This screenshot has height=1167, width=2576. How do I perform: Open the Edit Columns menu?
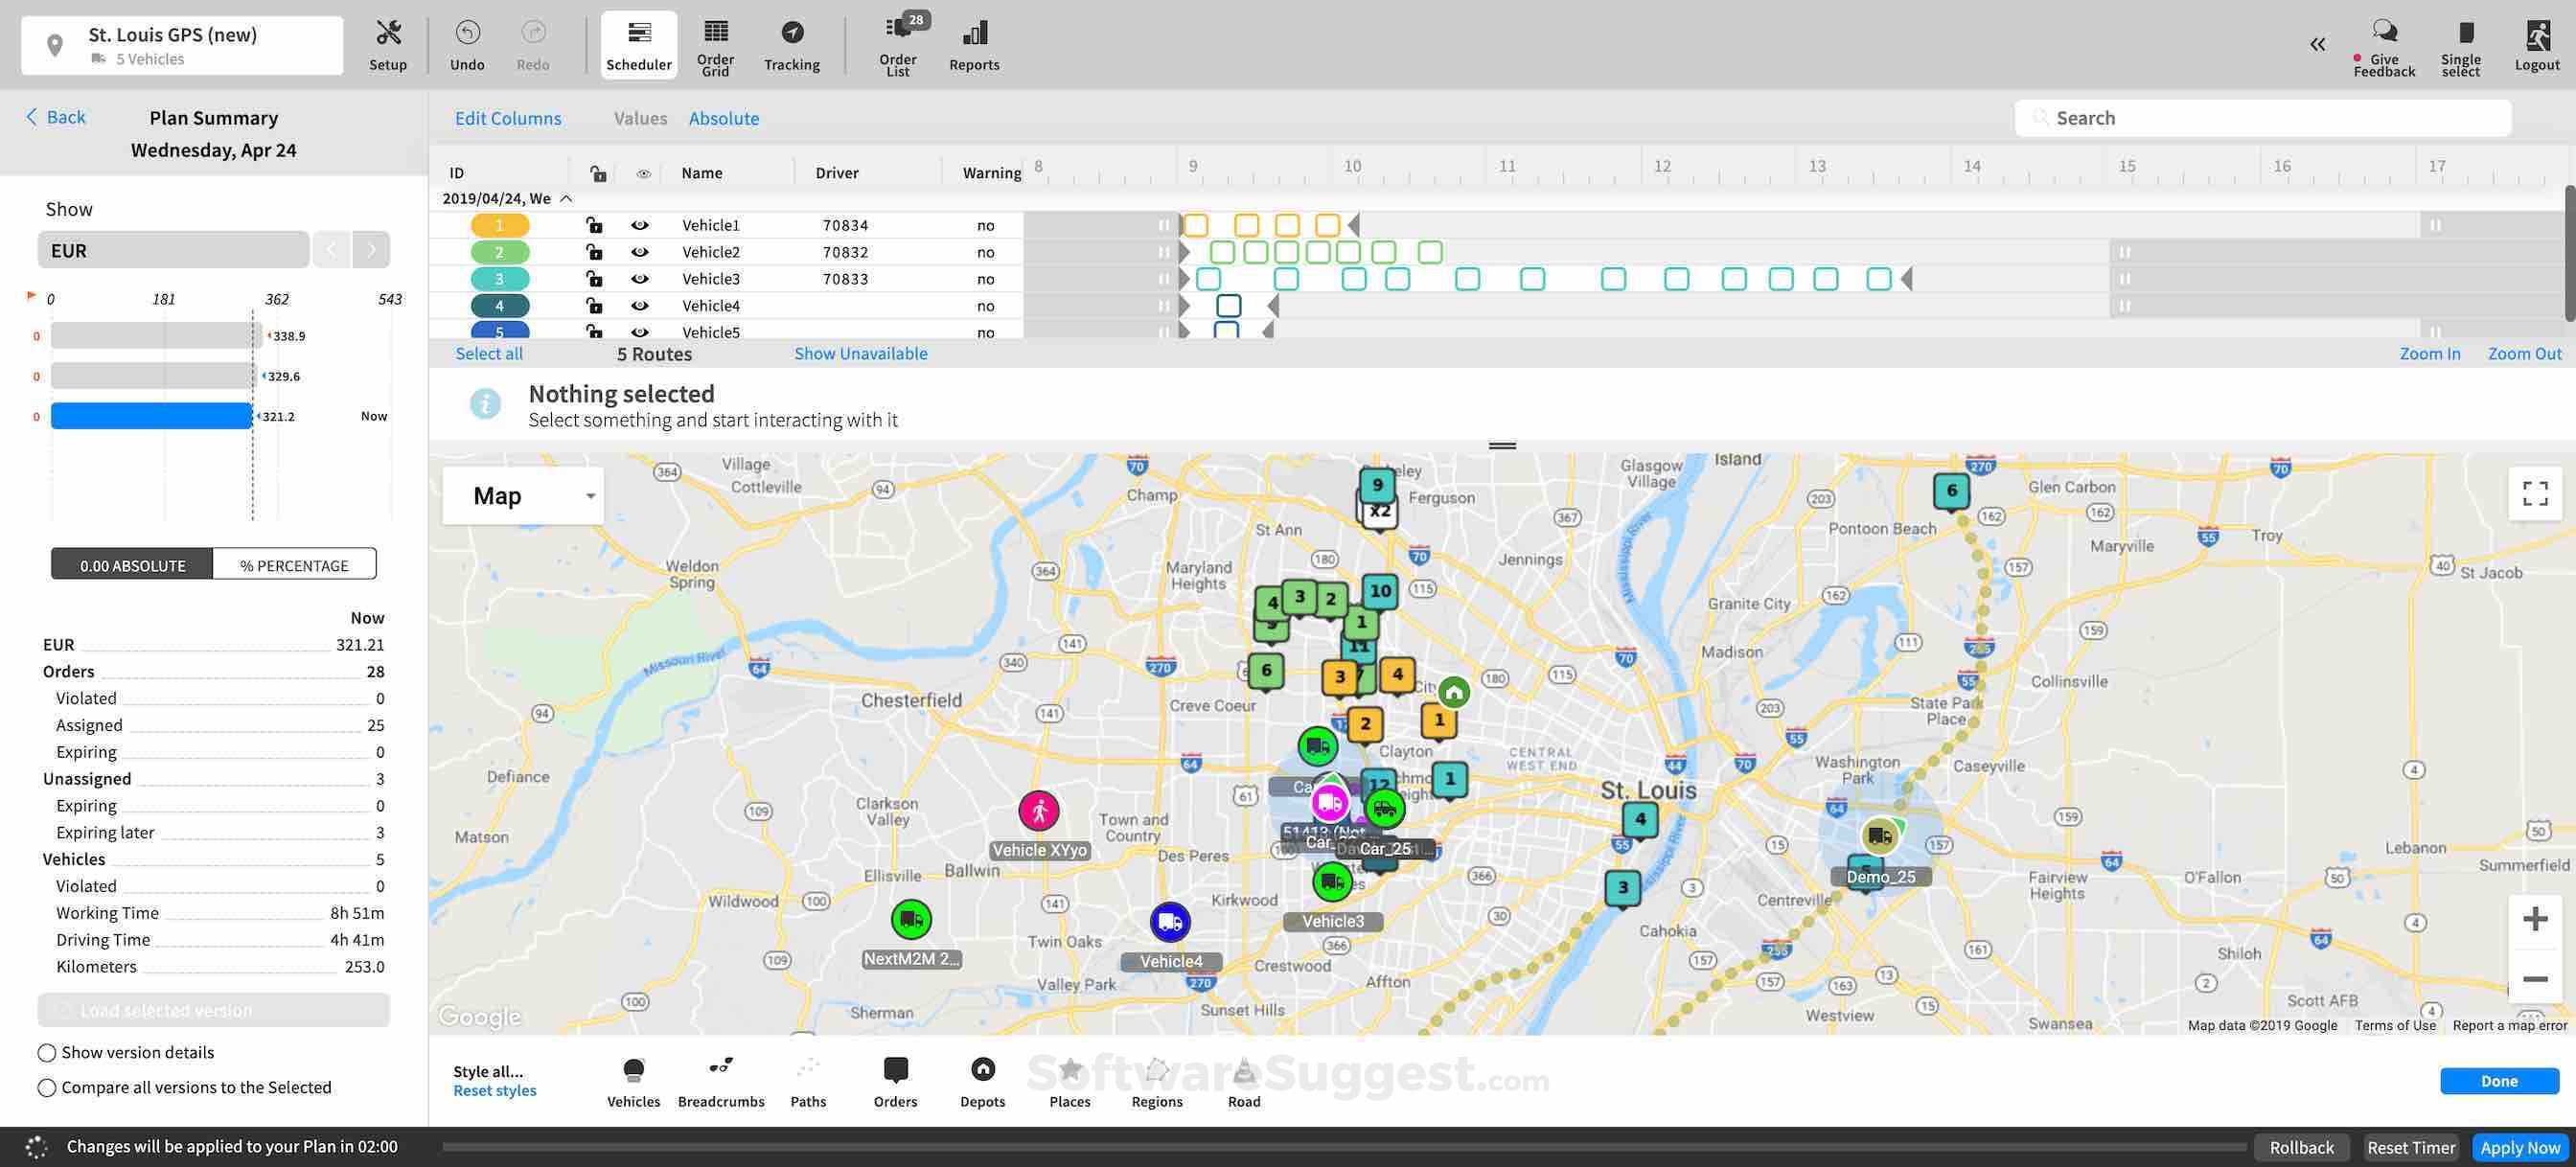point(508,118)
